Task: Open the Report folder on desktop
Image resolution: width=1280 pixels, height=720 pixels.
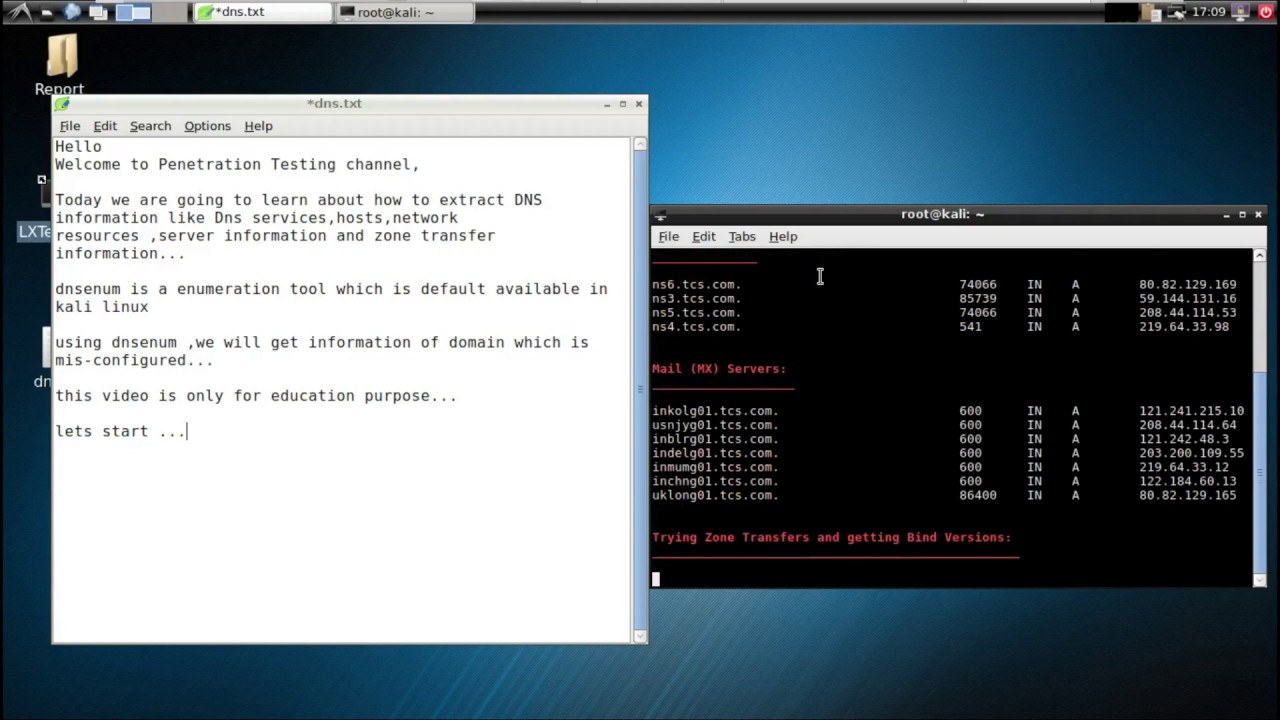Action: coord(60,65)
